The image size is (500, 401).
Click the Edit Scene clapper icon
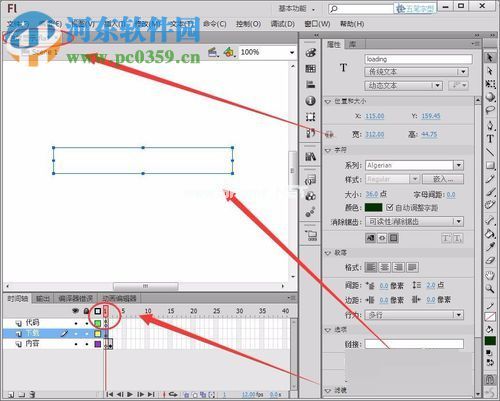click(x=213, y=52)
